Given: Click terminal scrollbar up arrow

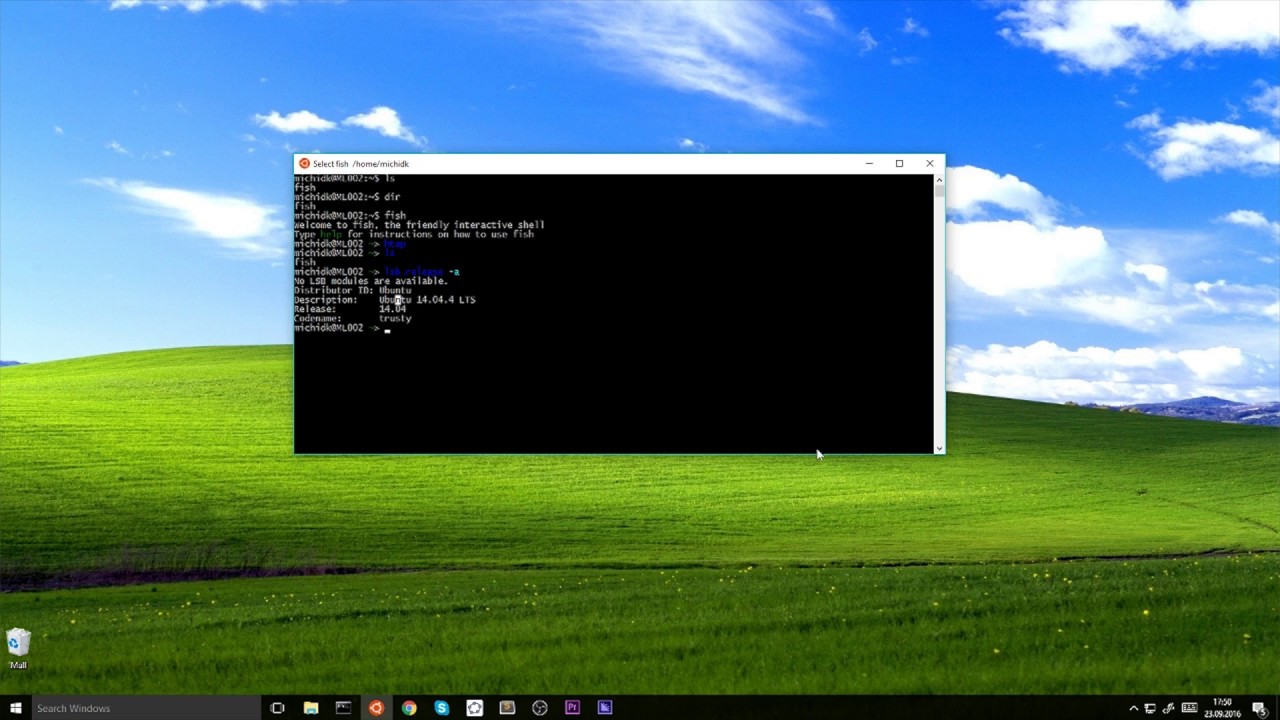Looking at the screenshot, I should tap(939, 180).
